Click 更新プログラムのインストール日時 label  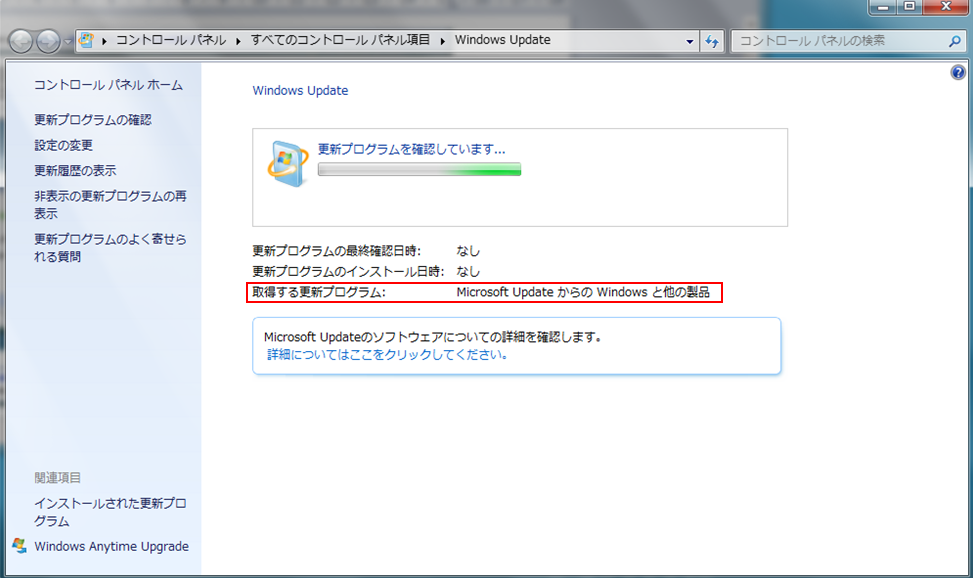348,271
